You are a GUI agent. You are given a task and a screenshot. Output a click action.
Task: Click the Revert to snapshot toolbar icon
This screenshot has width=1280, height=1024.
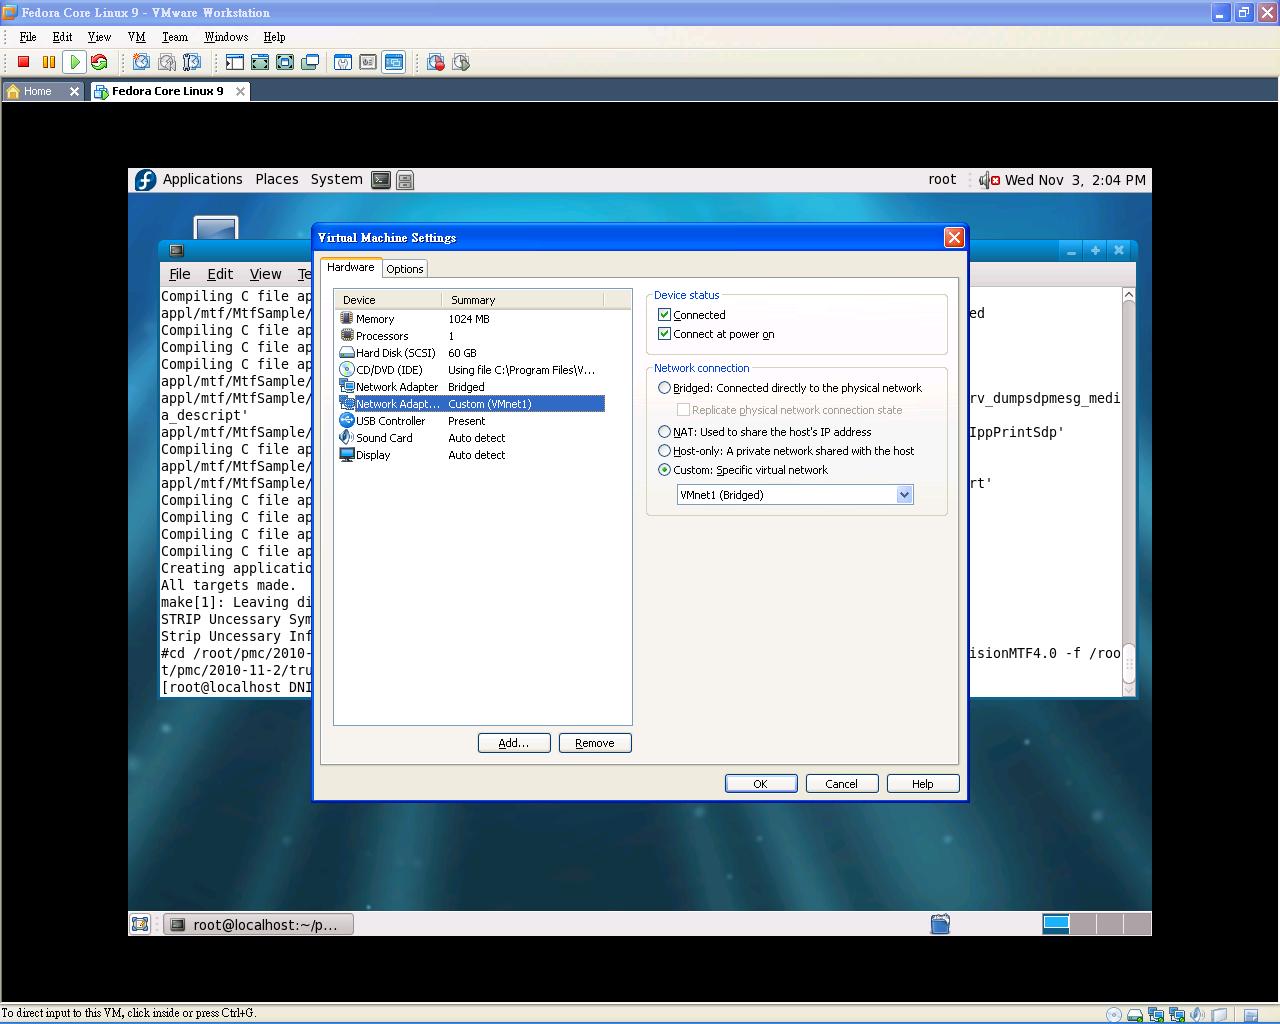click(167, 62)
